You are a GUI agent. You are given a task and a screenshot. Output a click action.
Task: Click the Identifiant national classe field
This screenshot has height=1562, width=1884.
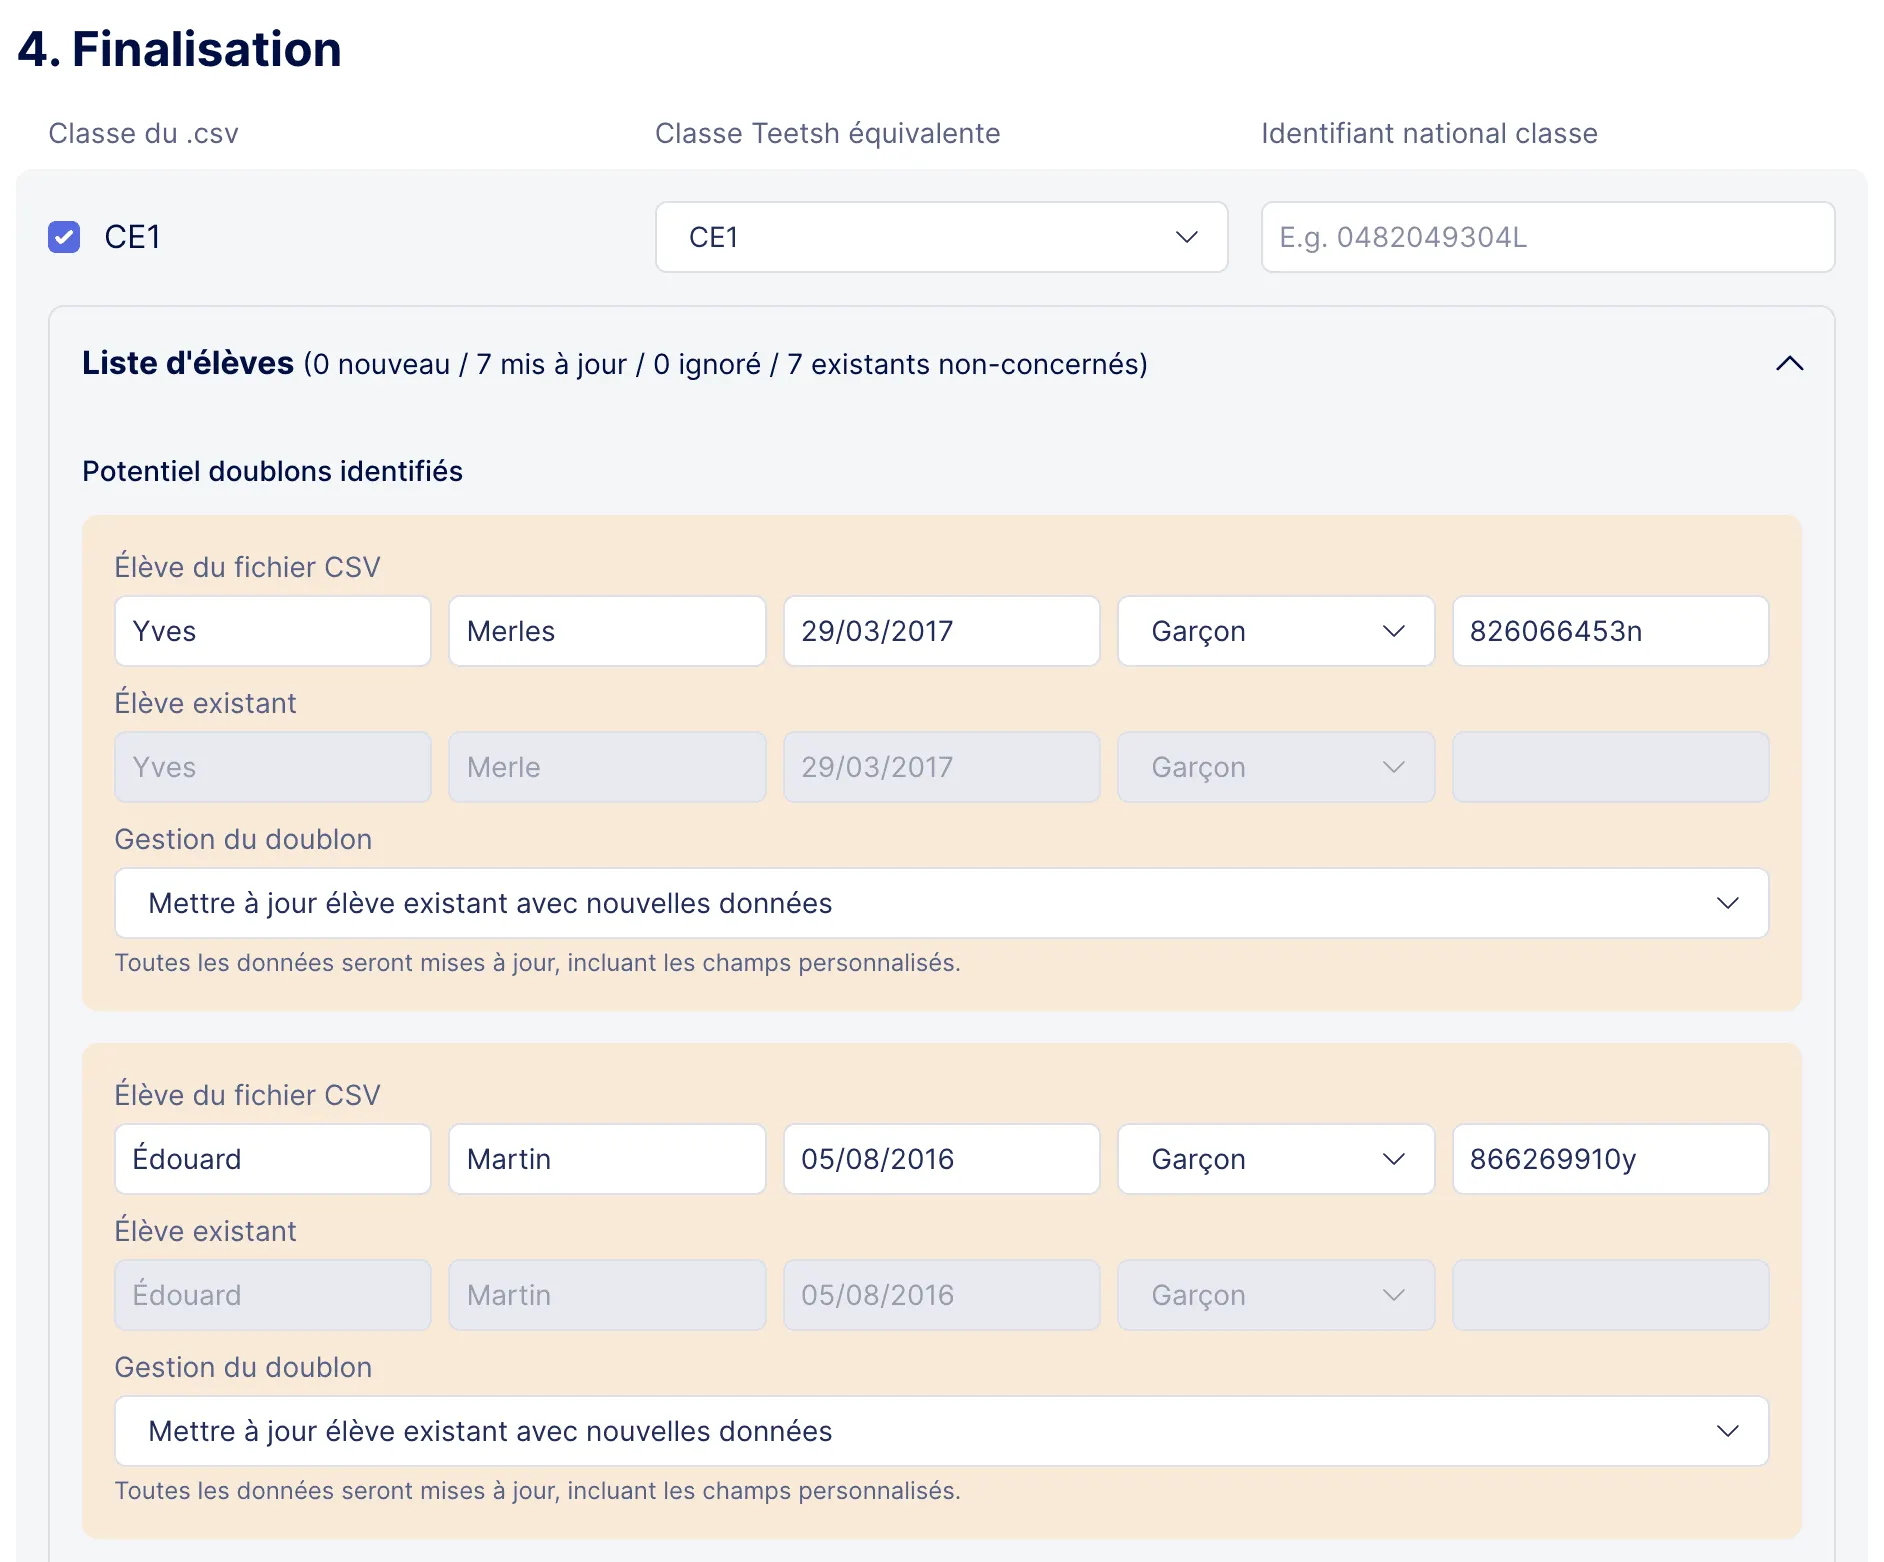(x=1547, y=237)
